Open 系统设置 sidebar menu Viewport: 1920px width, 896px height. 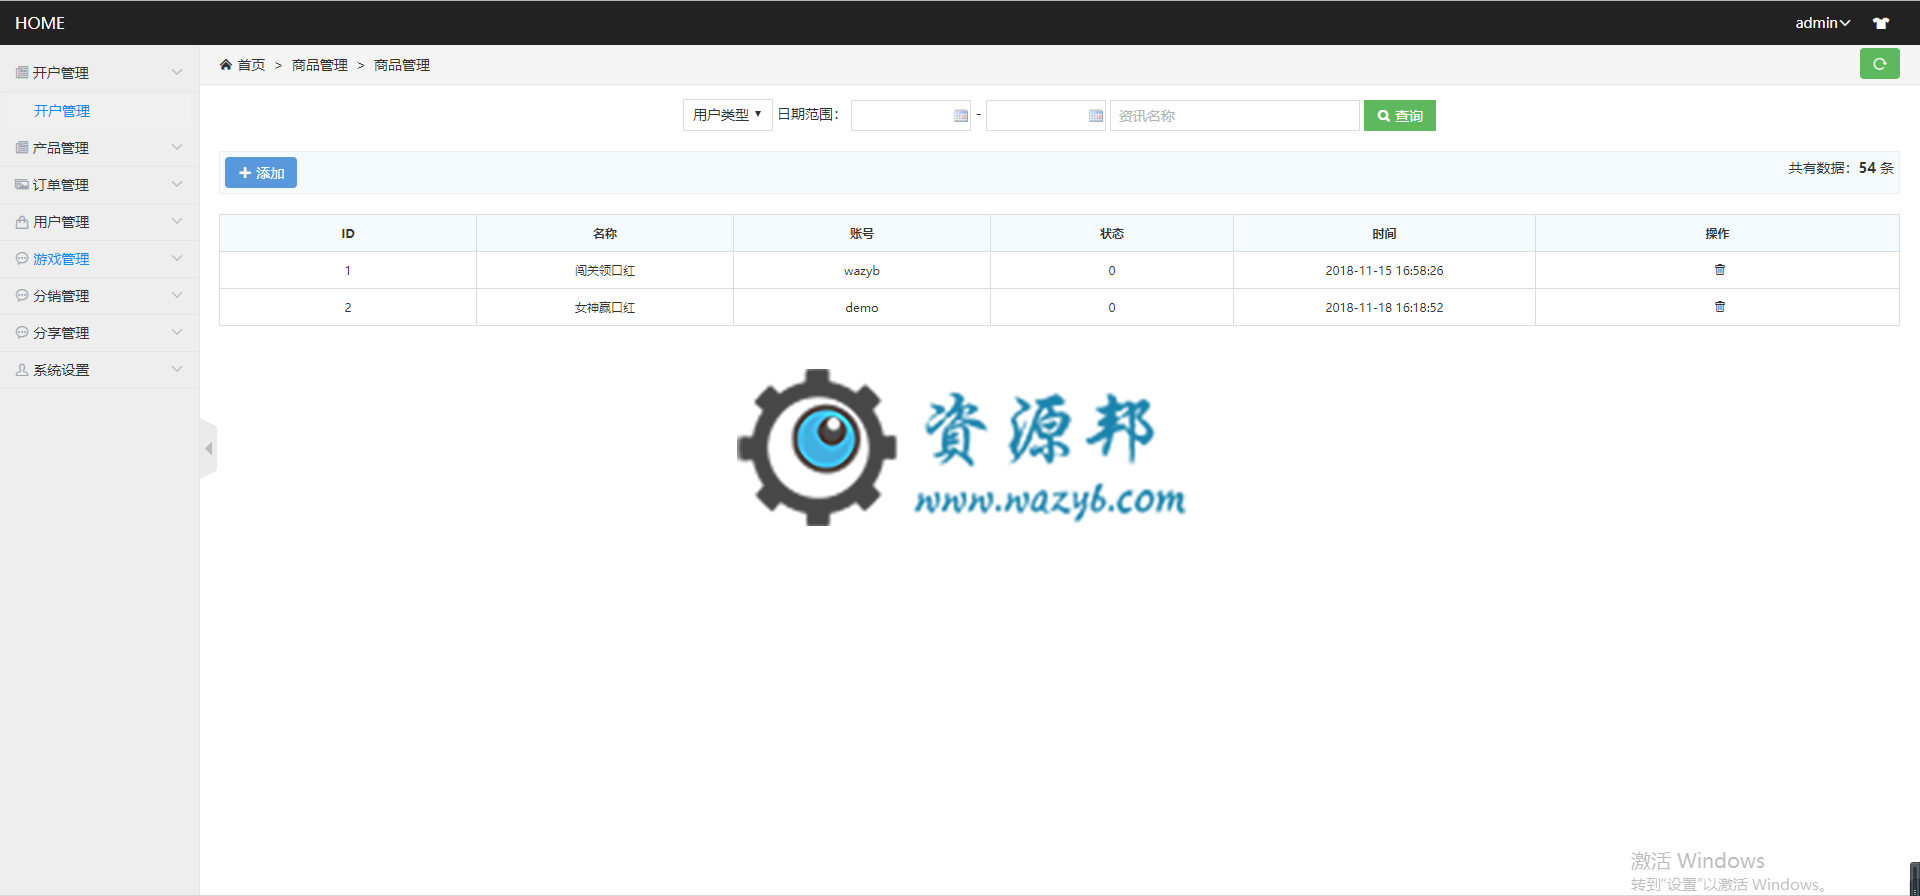[100, 369]
